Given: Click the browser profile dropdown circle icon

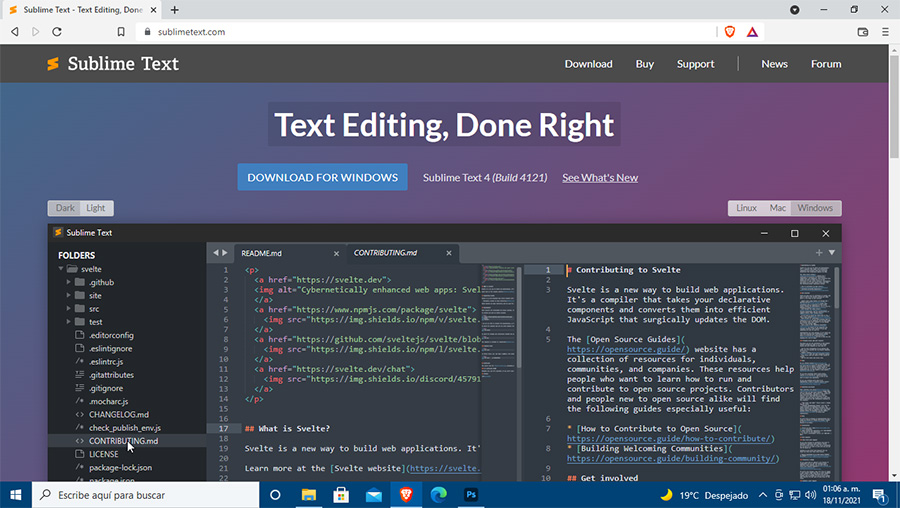Looking at the screenshot, I should point(794,10).
